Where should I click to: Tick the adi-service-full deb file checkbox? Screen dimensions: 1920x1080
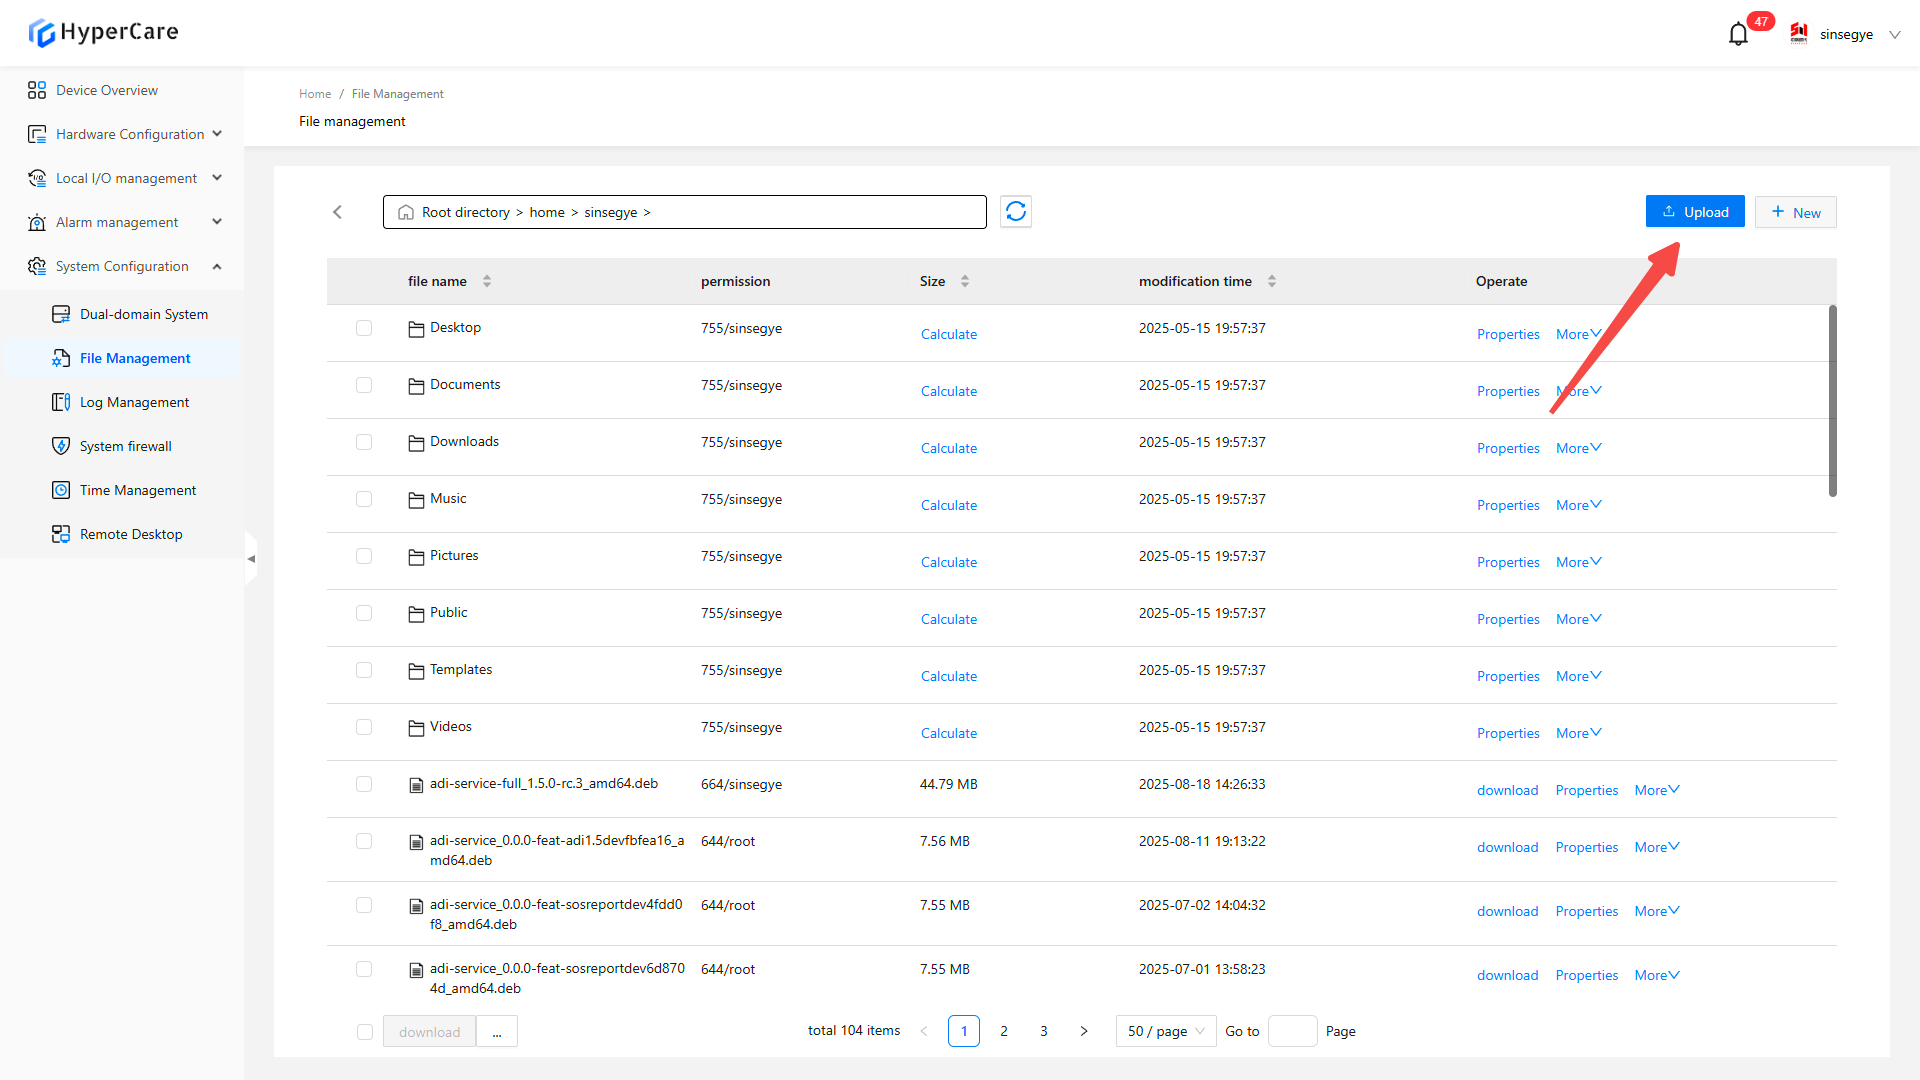pyautogui.click(x=364, y=784)
